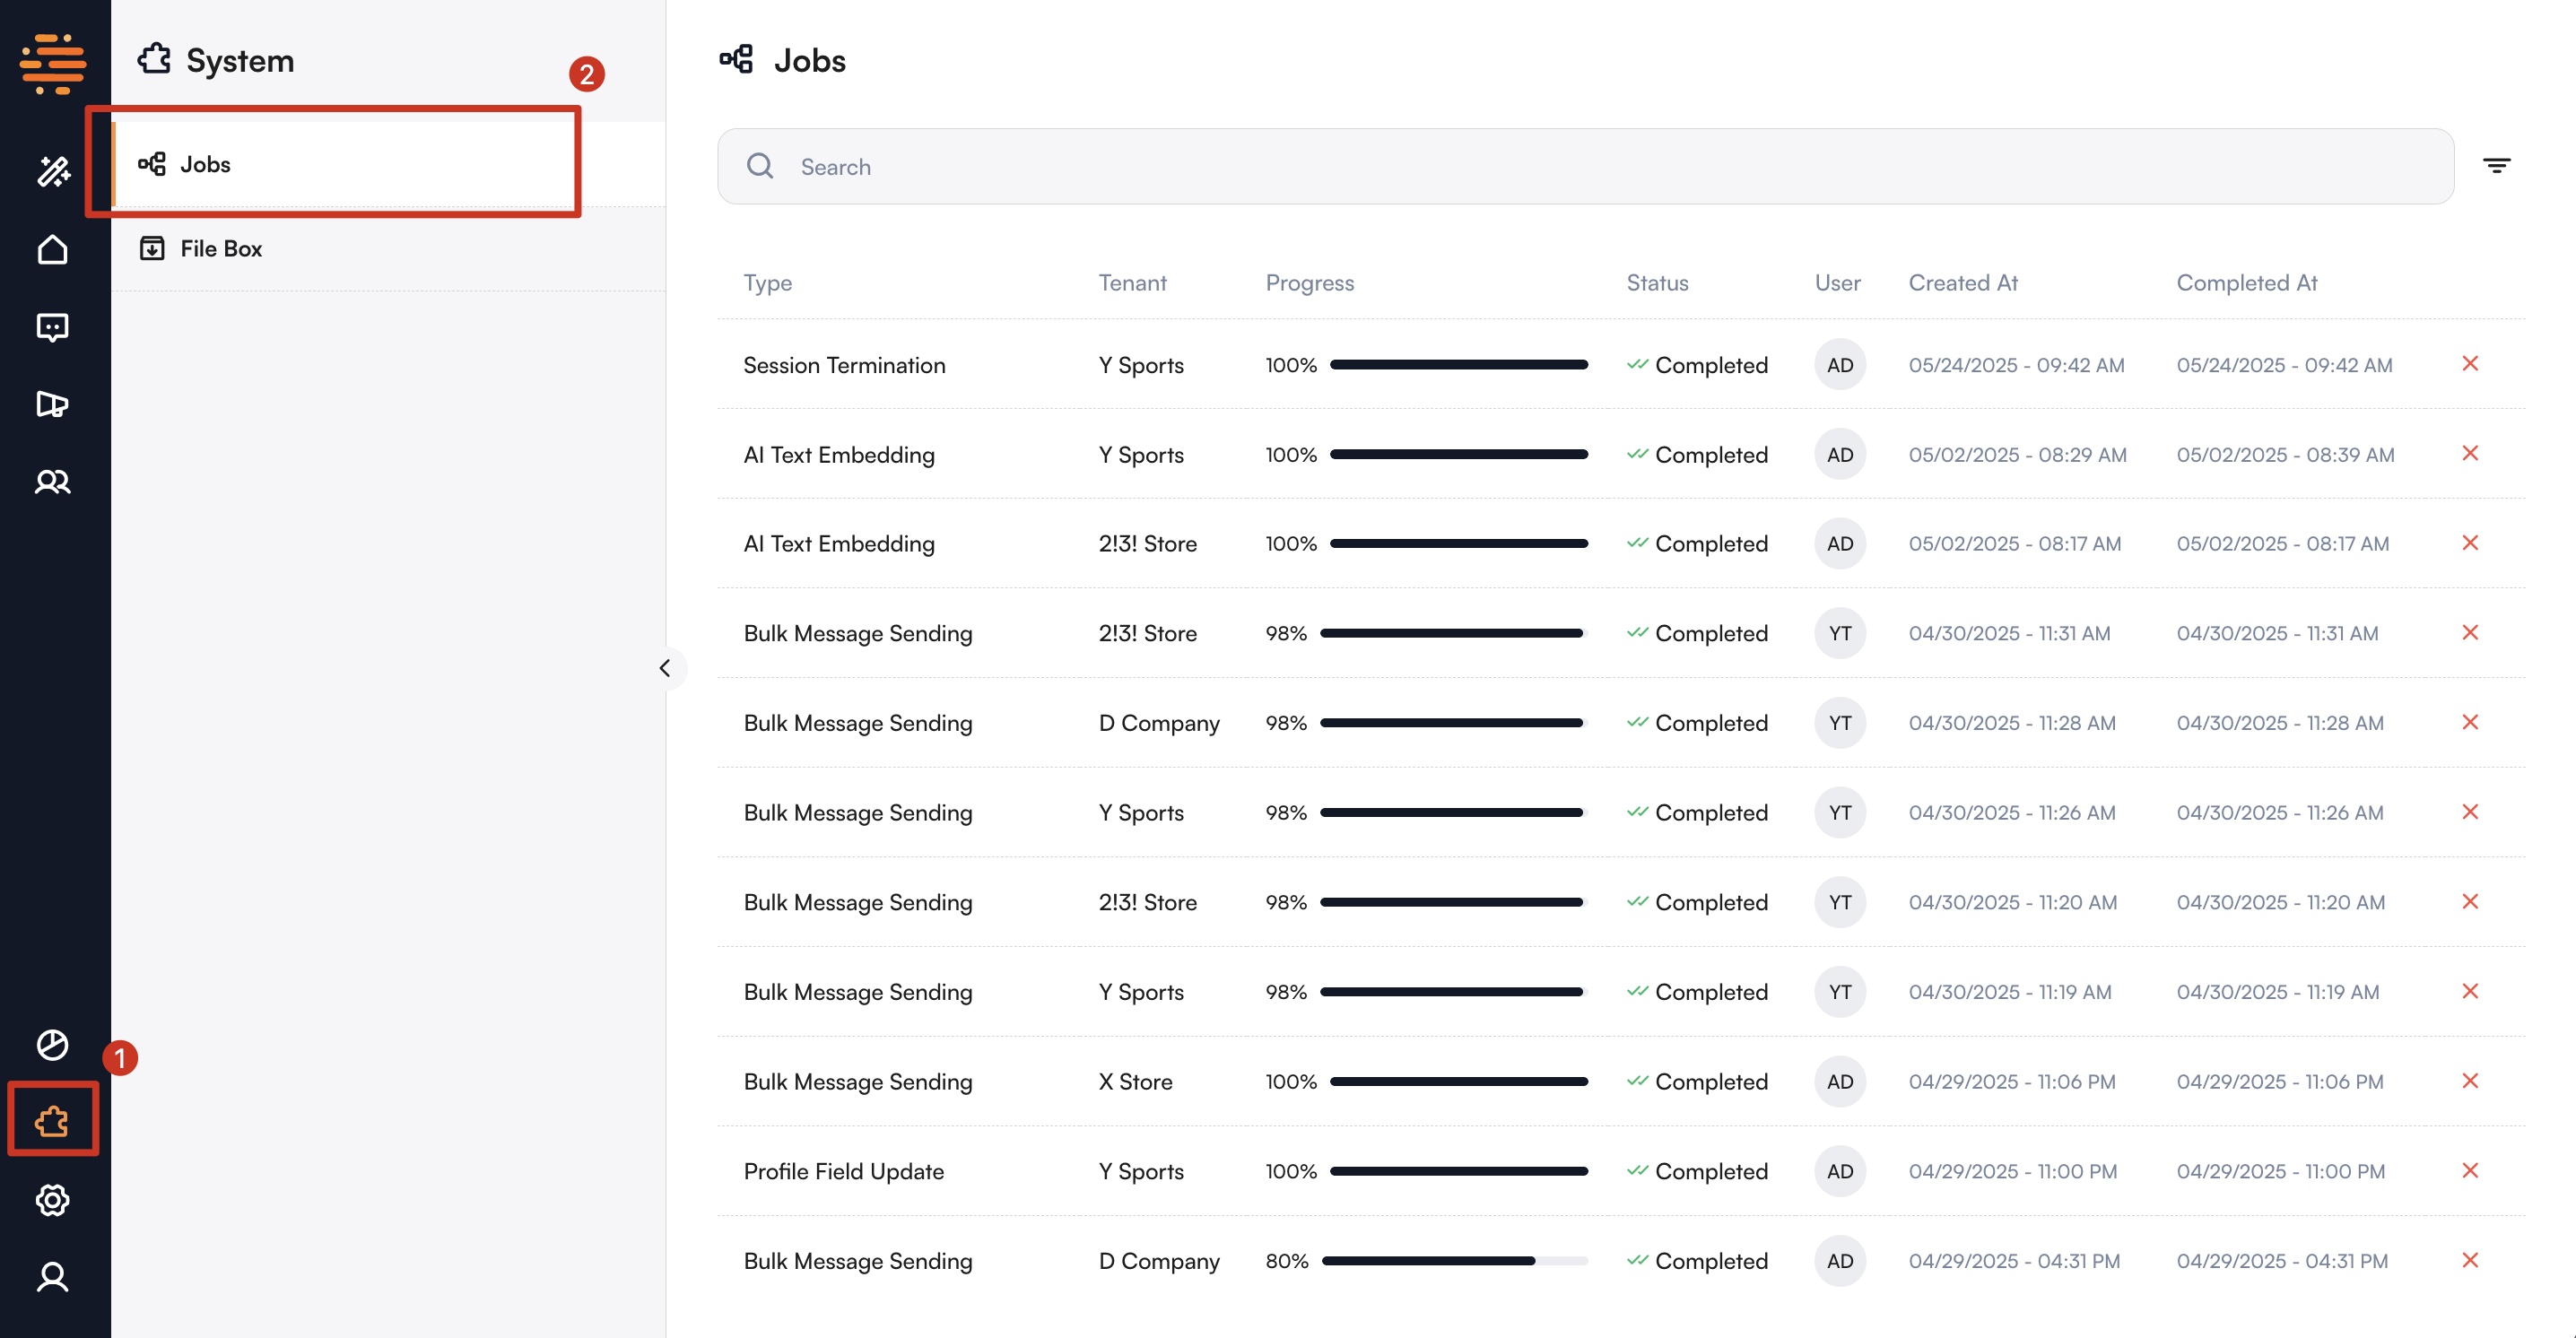
Task: Open the contacts people sidebar icon
Action: pyautogui.click(x=53, y=482)
